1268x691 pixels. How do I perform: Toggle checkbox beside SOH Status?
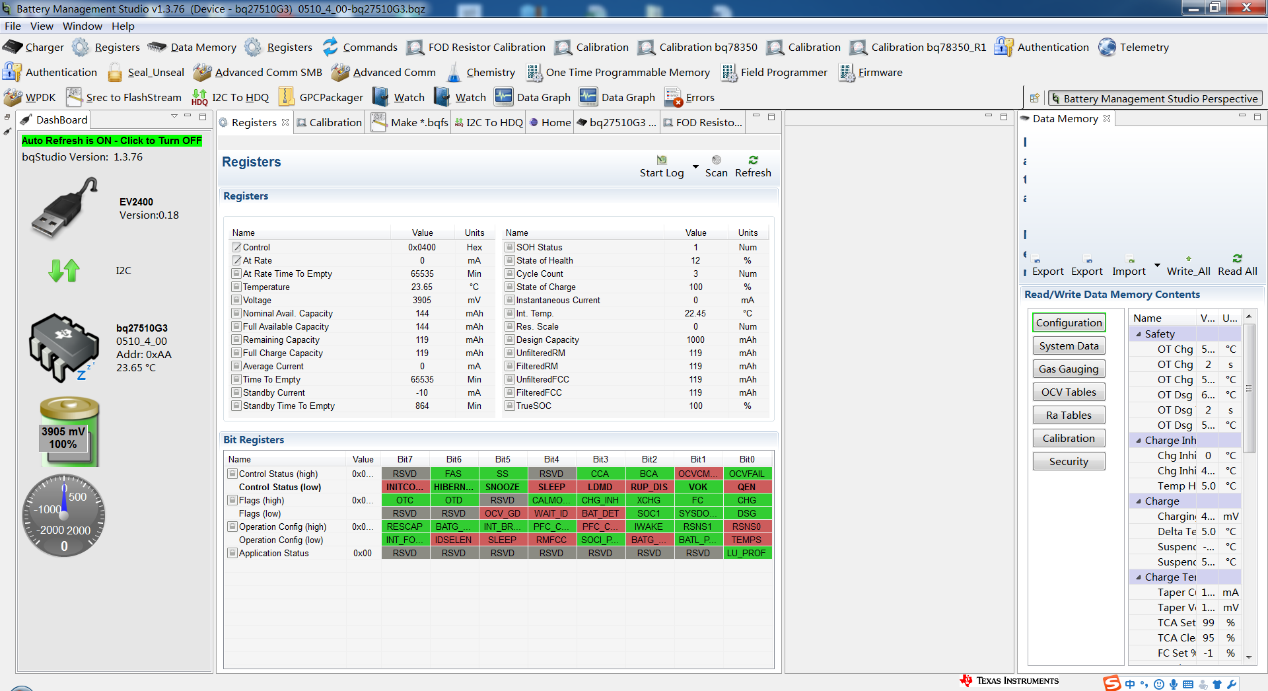pyautogui.click(x=510, y=247)
